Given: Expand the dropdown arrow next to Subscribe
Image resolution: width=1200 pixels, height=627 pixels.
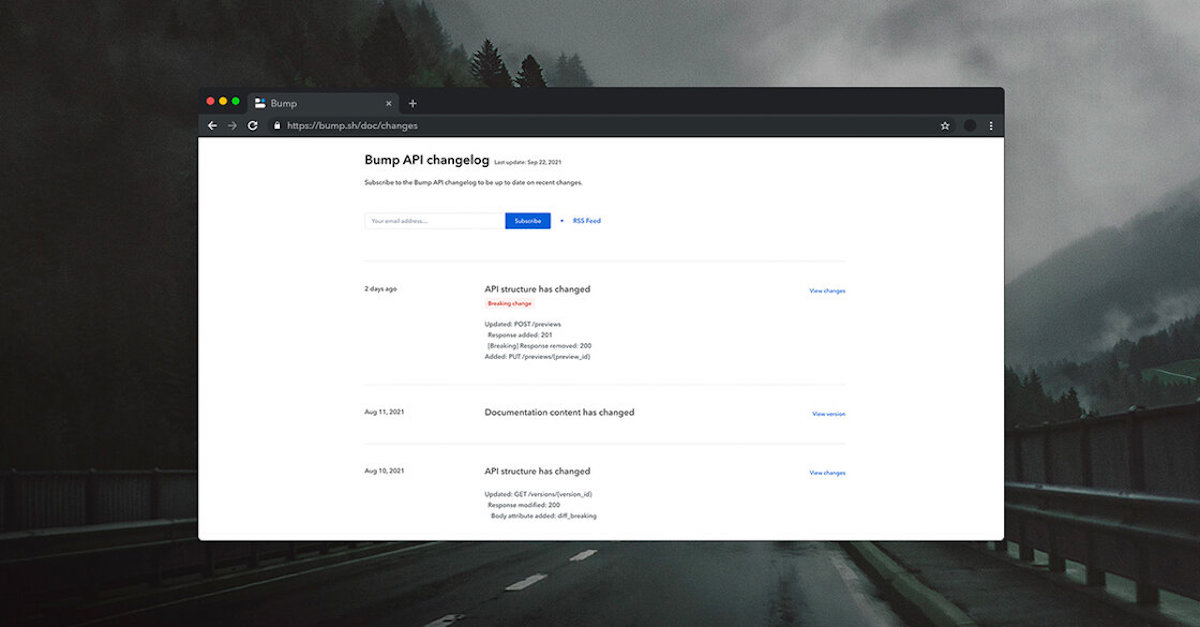Looking at the screenshot, I should click(x=560, y=220).
